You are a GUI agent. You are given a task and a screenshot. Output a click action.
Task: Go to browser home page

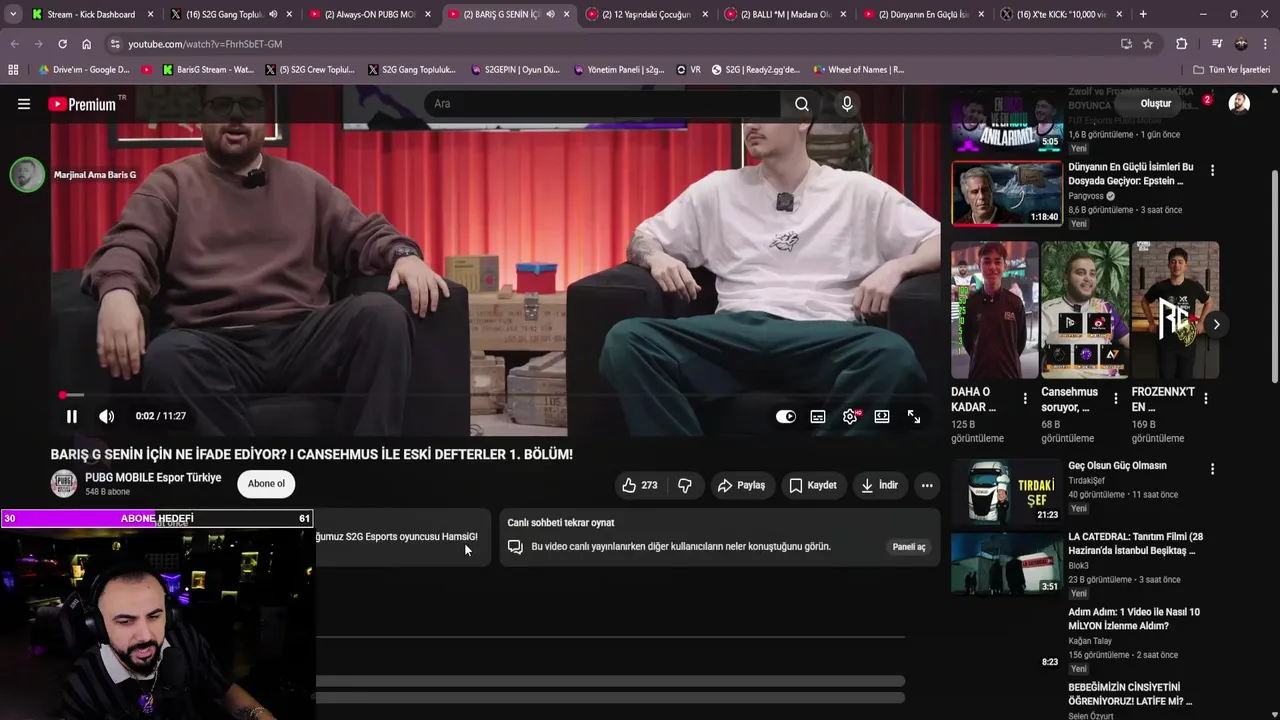[86, 44]
